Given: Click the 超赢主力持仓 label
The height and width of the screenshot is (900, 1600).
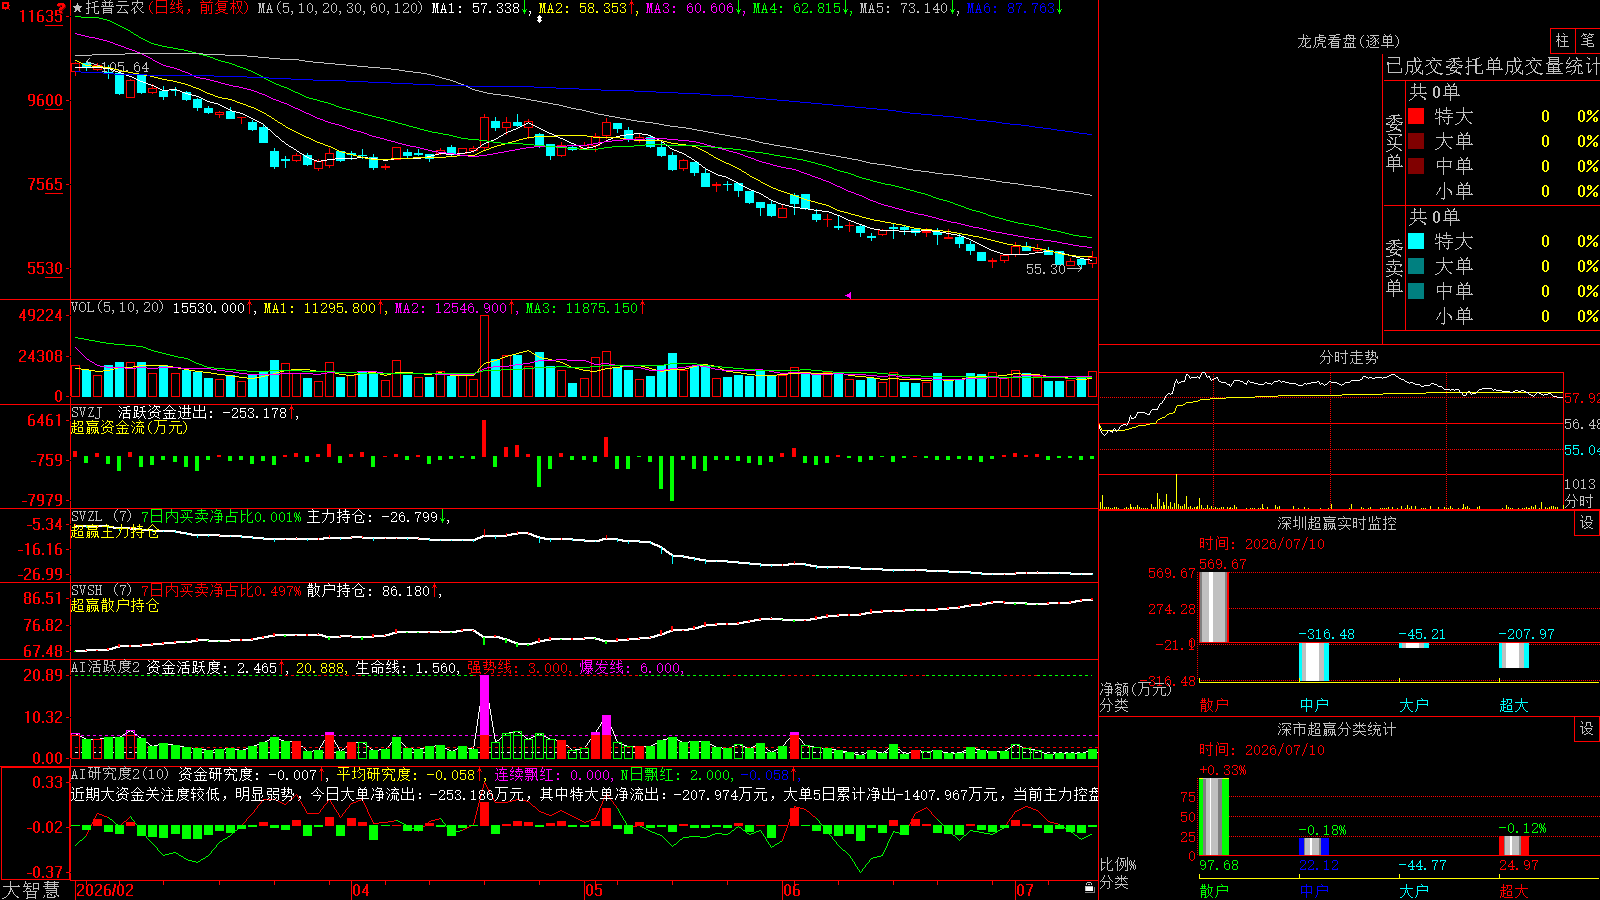Looking at the screenshot, I should click(x=115, y=532).
